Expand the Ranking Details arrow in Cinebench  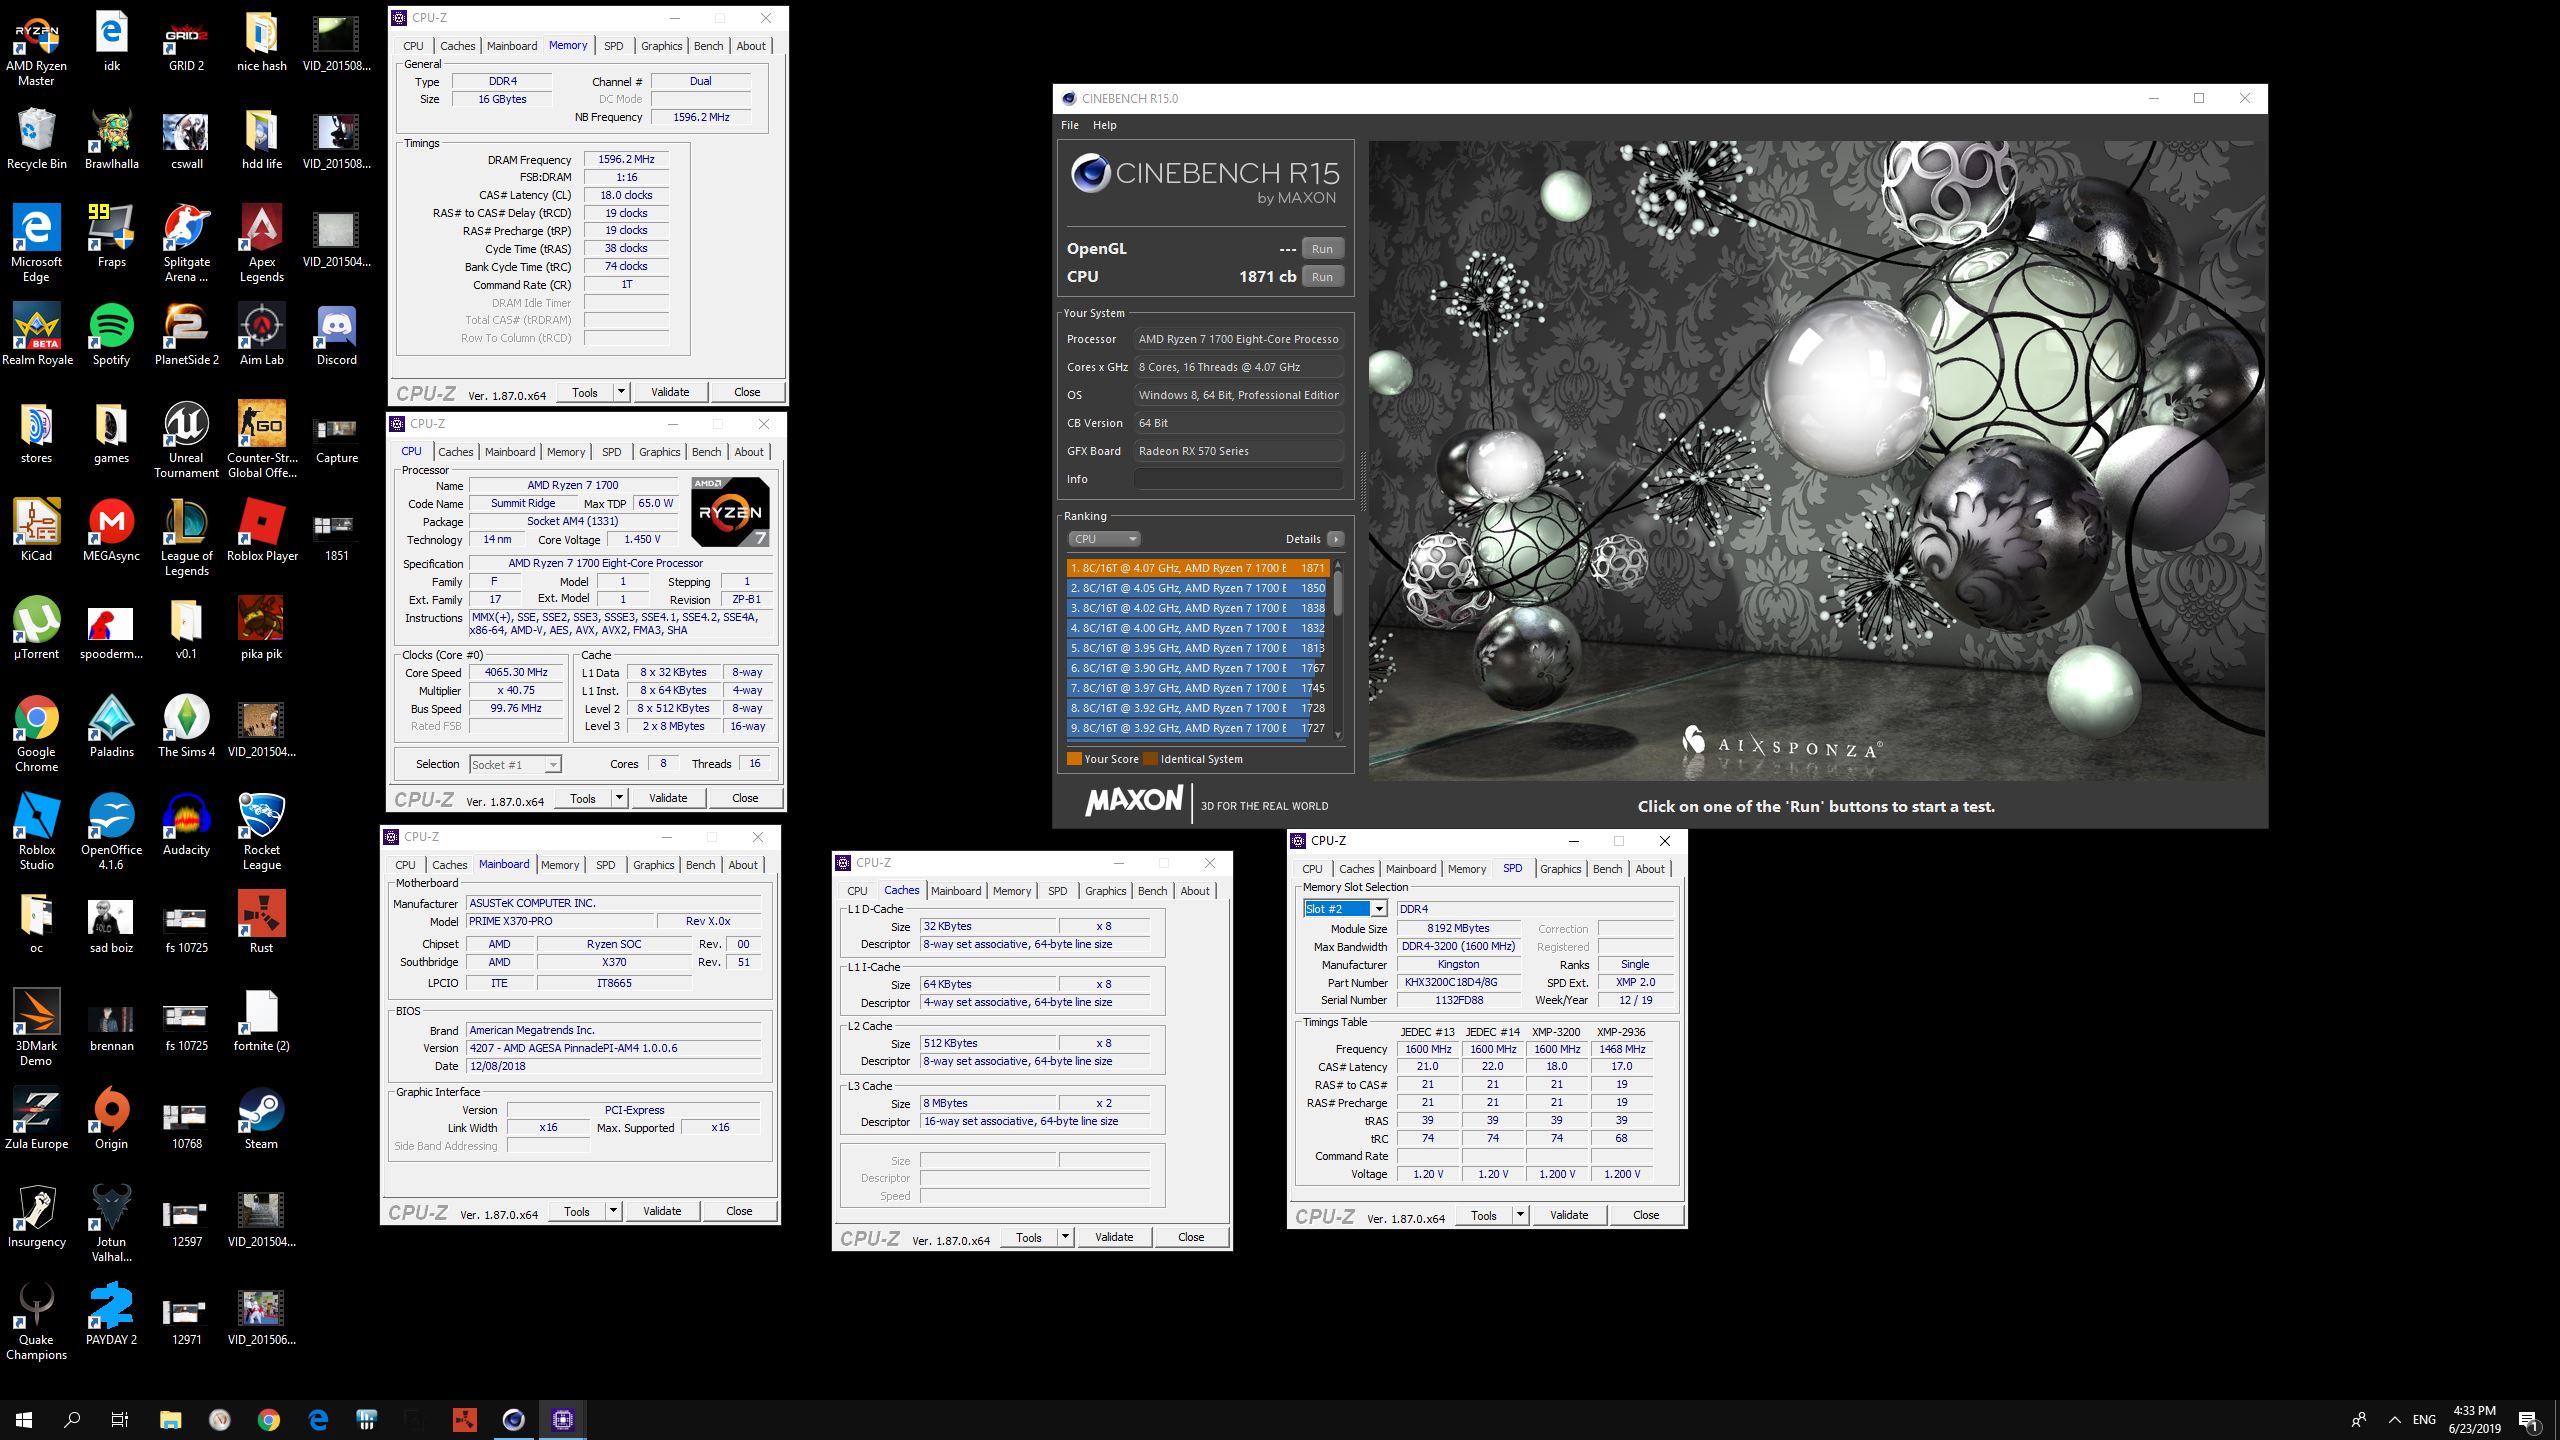(x=1336, y=539)
